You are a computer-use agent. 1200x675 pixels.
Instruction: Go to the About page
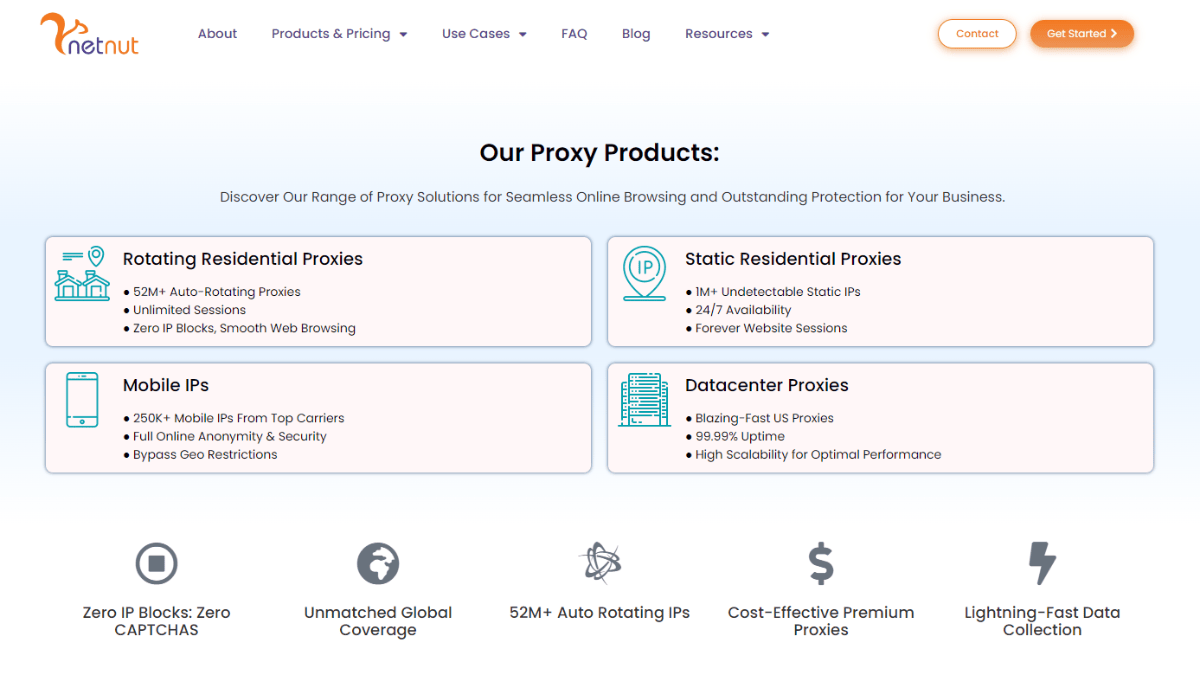pyautogui.click(x=217, y=34)
